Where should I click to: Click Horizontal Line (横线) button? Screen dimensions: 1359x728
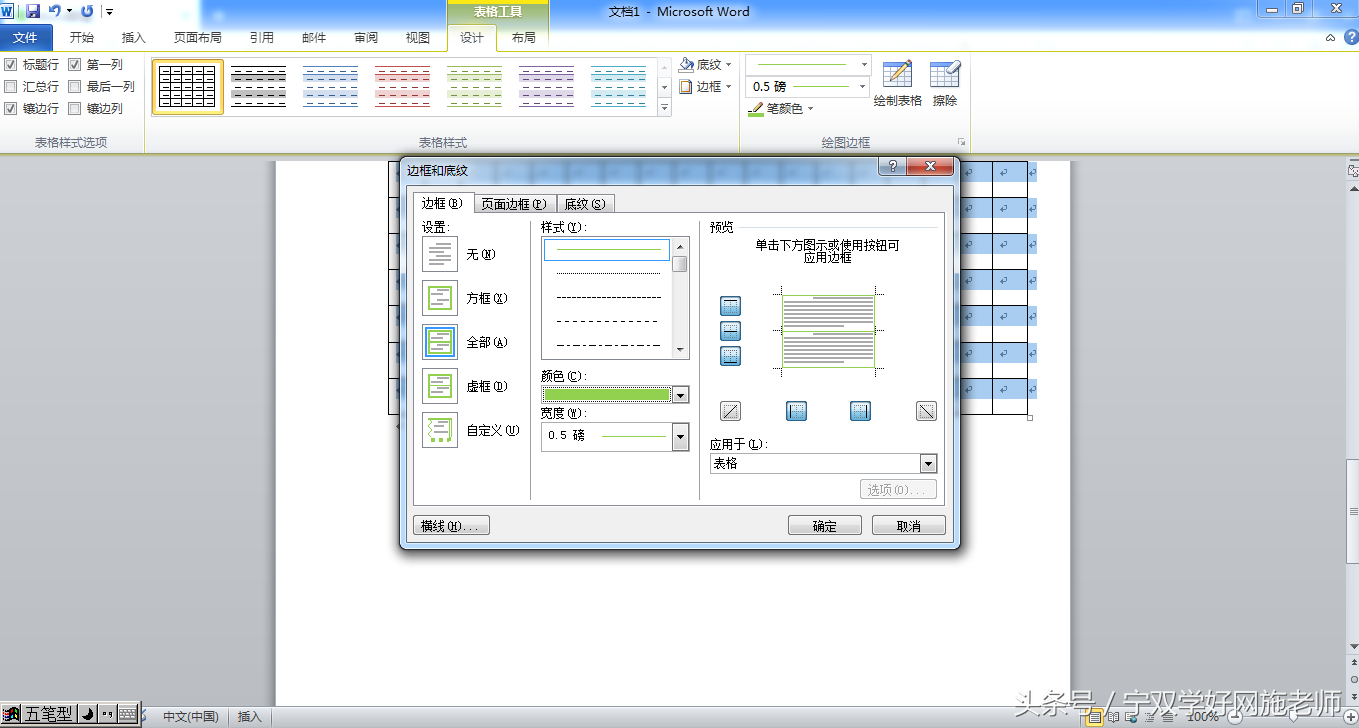coord(451,526)
